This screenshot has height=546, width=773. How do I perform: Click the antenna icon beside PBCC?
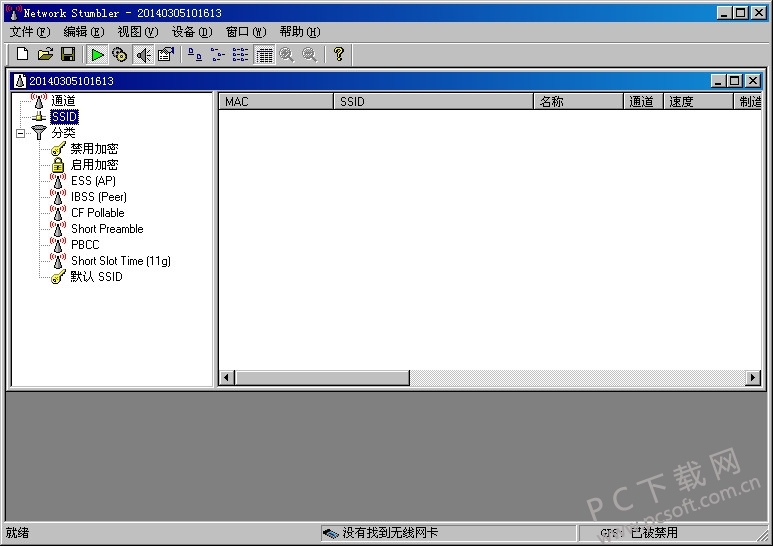[58, 244]
